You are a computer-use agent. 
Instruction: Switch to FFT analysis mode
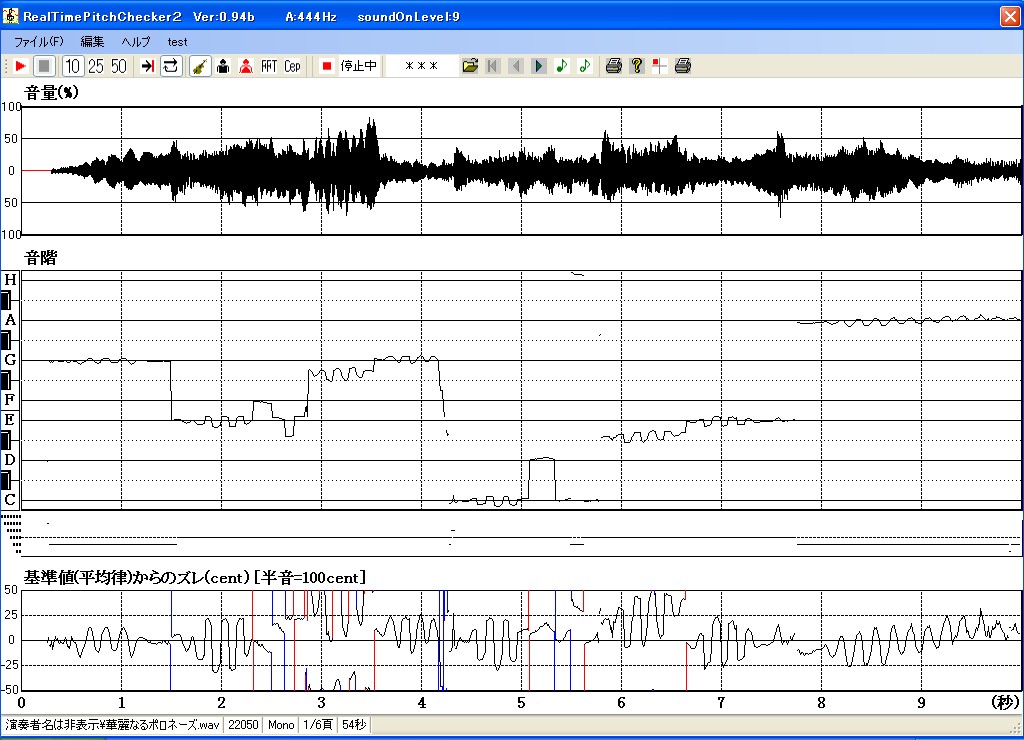269,66
